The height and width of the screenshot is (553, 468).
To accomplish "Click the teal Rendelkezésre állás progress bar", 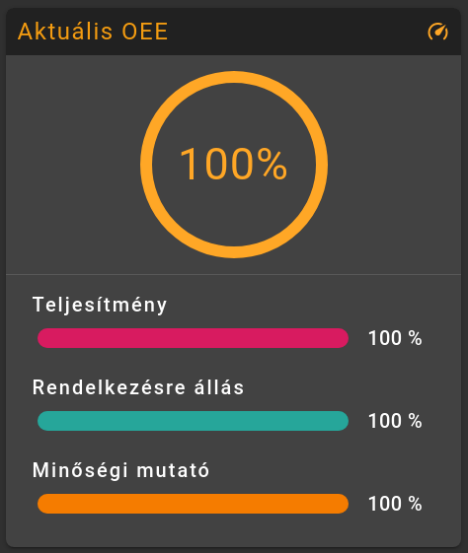I will click(x=193, y=421).
